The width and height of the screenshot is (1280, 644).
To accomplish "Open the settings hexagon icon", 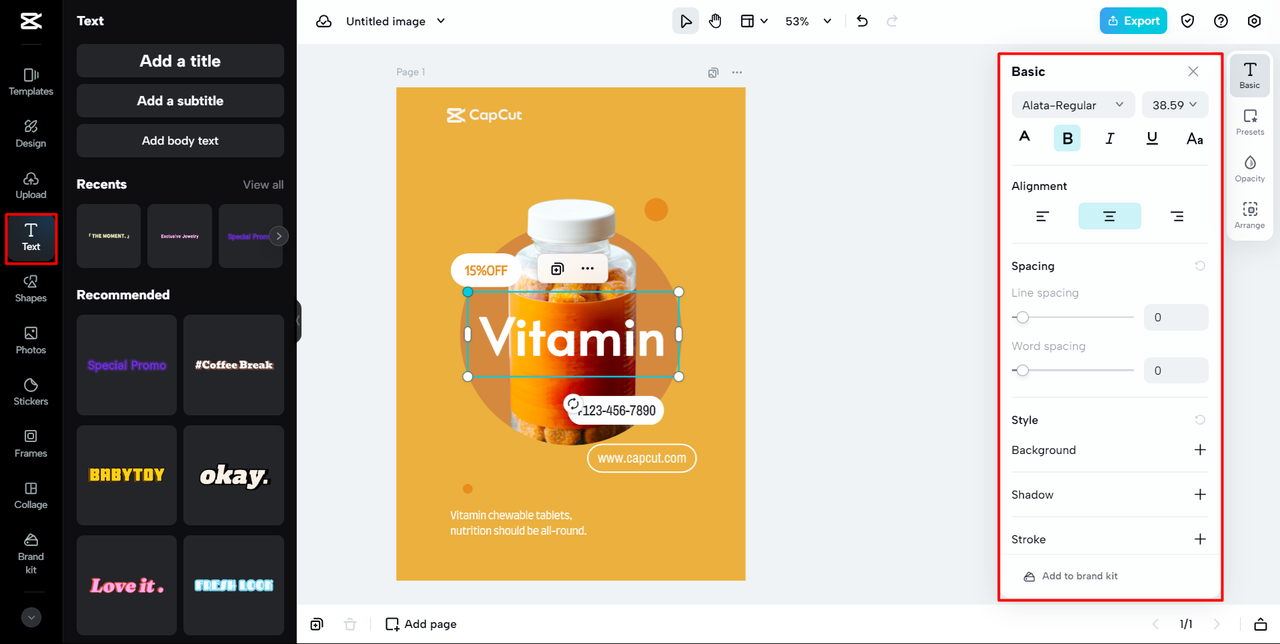I will [x=1255, y=21].
